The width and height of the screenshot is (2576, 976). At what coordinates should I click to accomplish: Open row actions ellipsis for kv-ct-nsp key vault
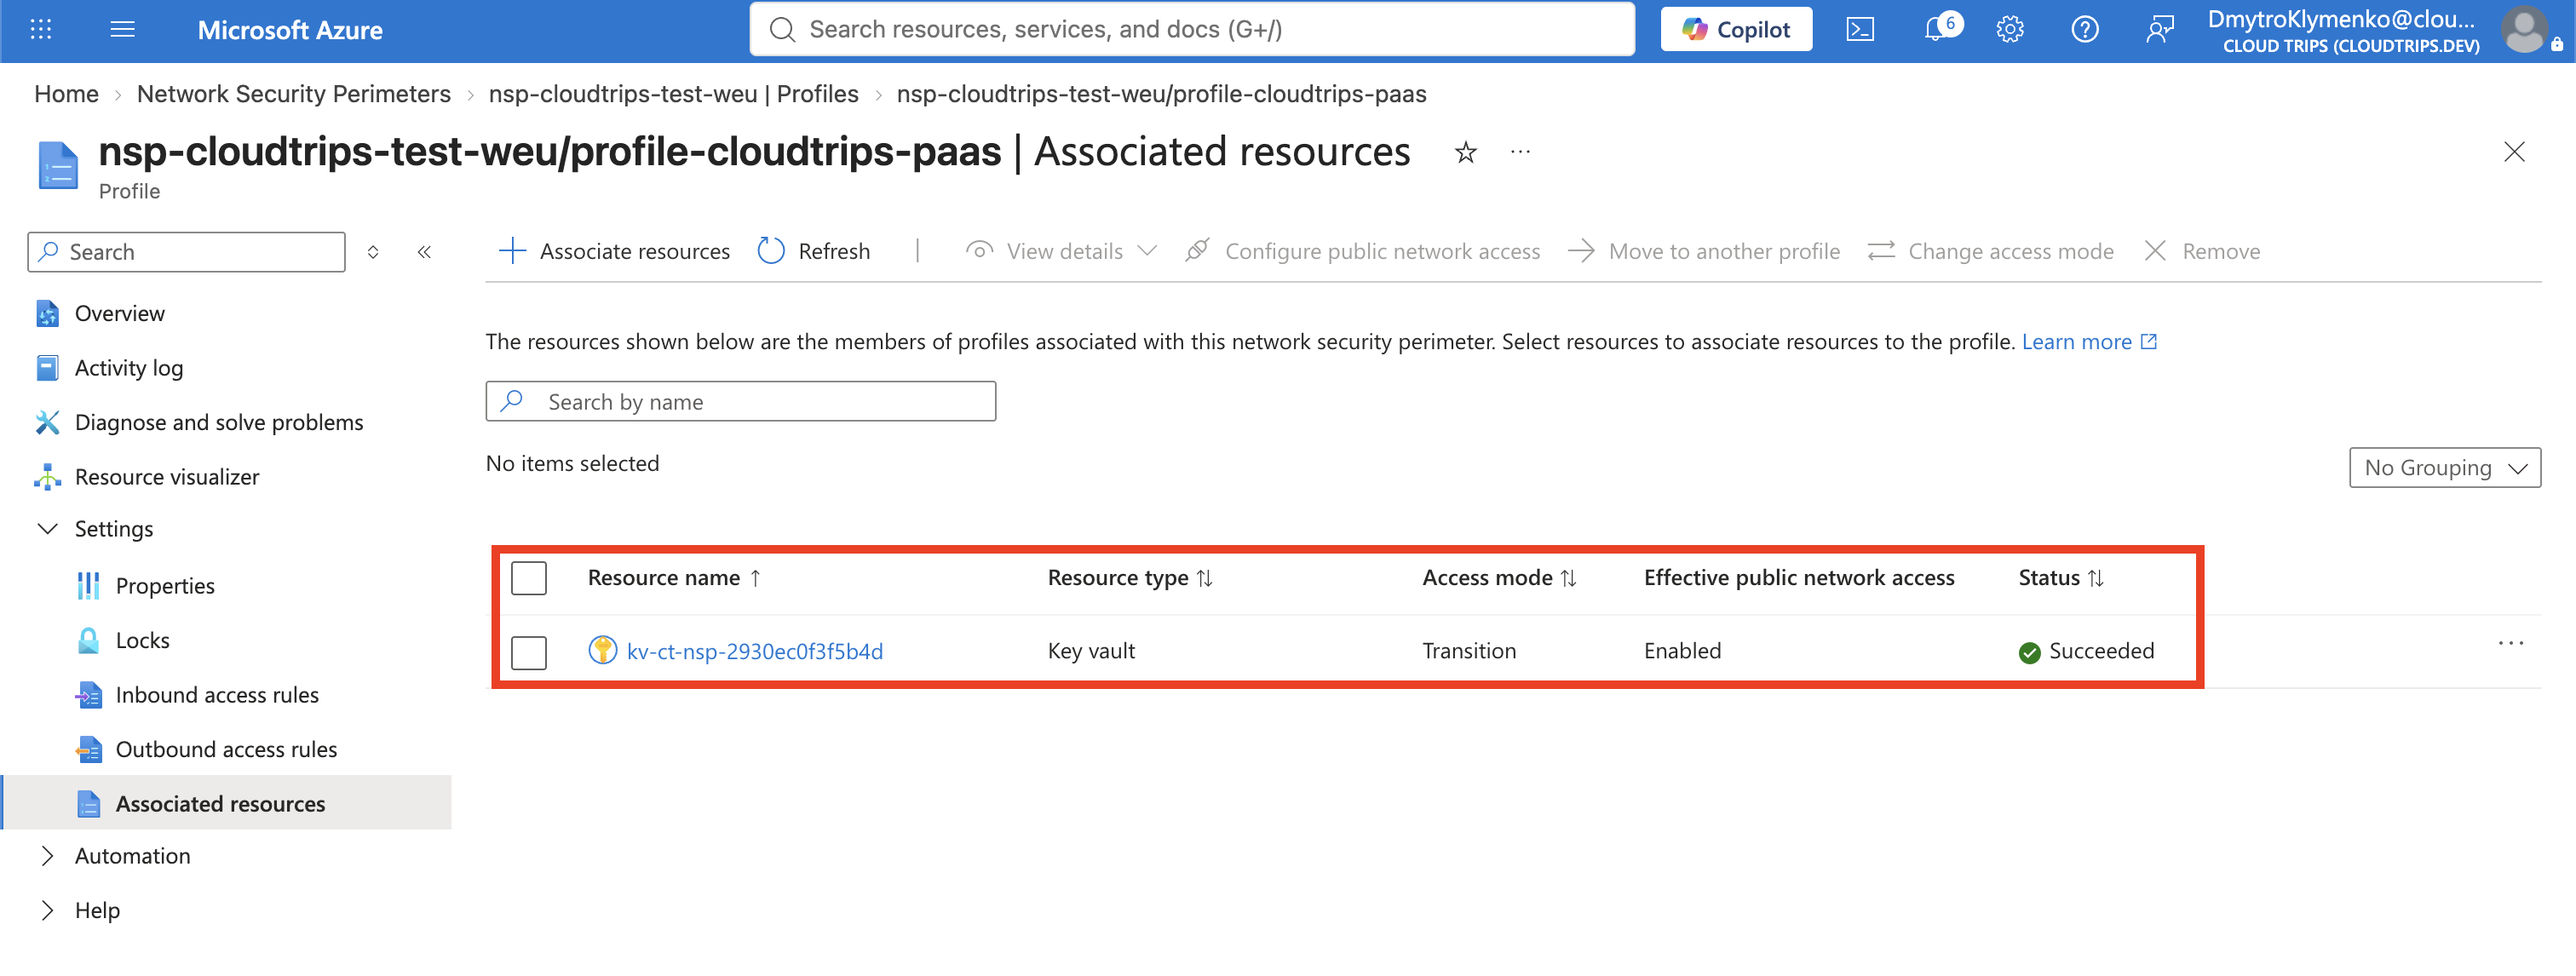pos(2511,644)
